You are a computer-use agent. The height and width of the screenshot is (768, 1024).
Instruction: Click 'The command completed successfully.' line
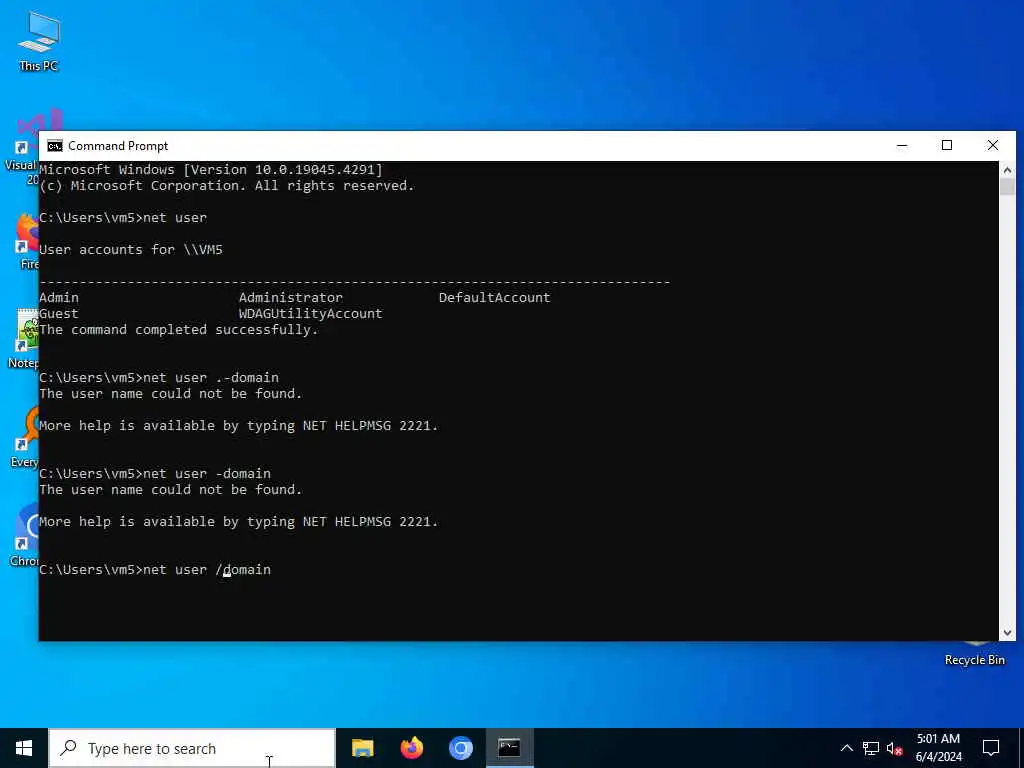[x=178, y=330]
